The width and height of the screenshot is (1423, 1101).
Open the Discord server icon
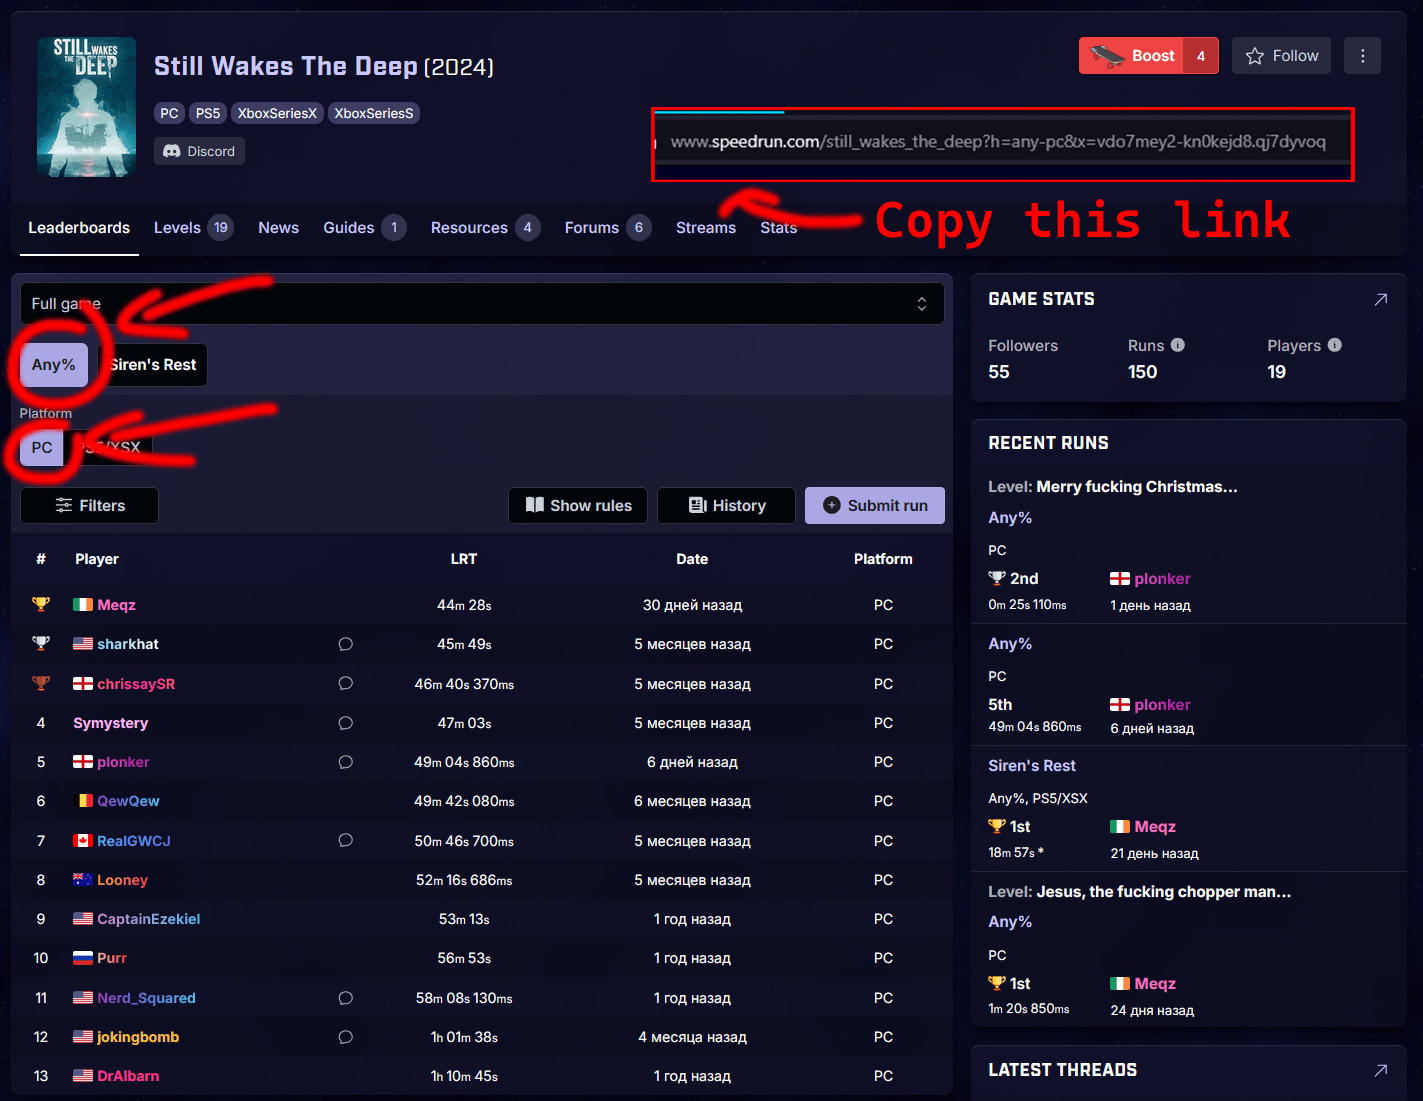[x=170, y=150]
